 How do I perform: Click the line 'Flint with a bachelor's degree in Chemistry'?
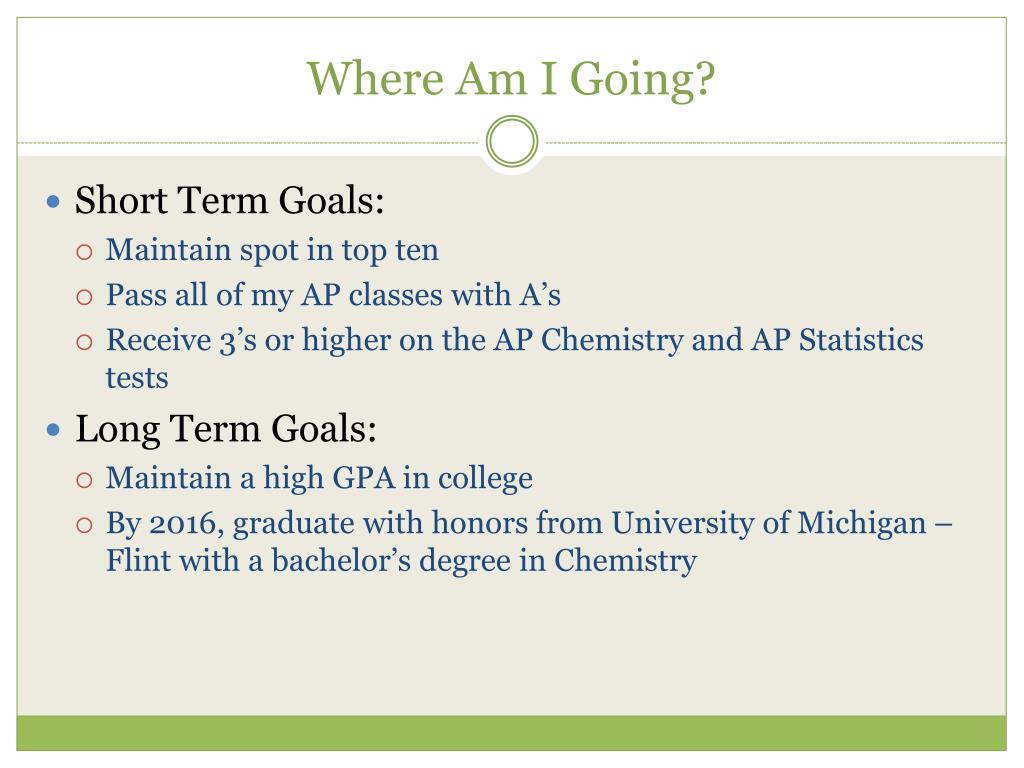[x=401, y=561]
